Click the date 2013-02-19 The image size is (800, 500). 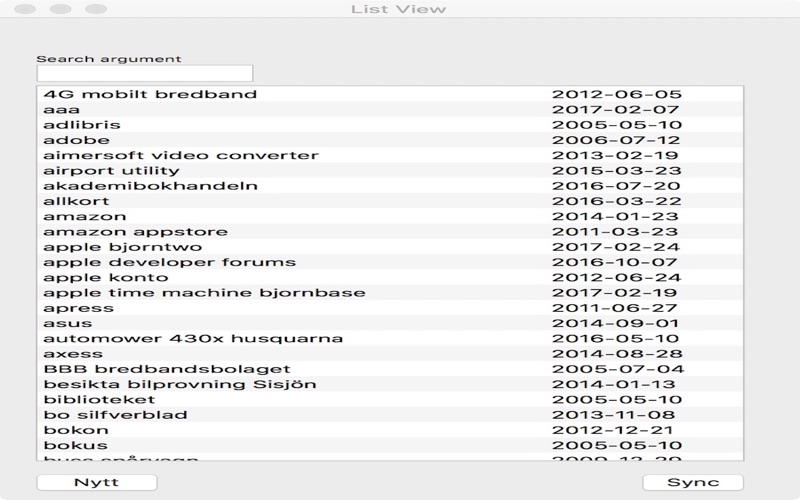pyautogui.click(x=615, y=156)
